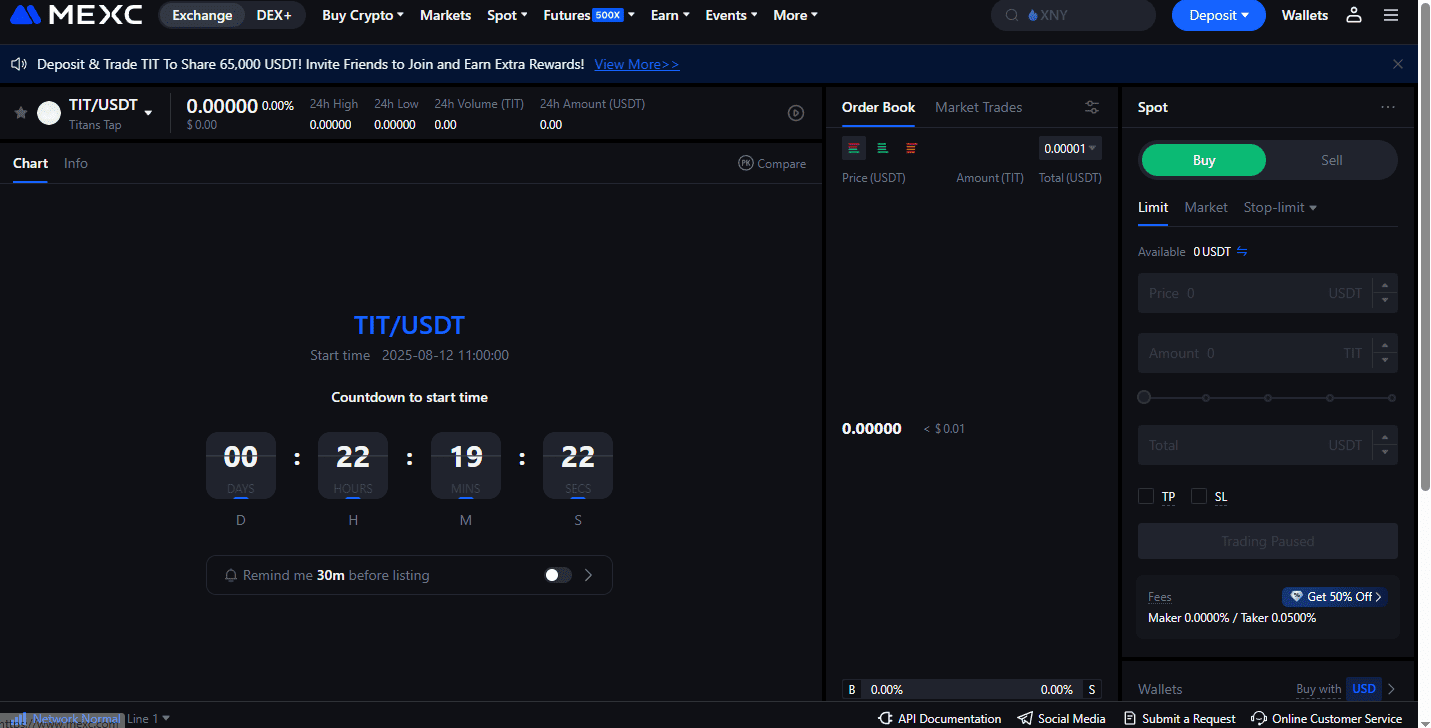Viewport: 1431px width, 728px height.
Task: Click the amount slider end marker
Action: [x=1392, y=398]
